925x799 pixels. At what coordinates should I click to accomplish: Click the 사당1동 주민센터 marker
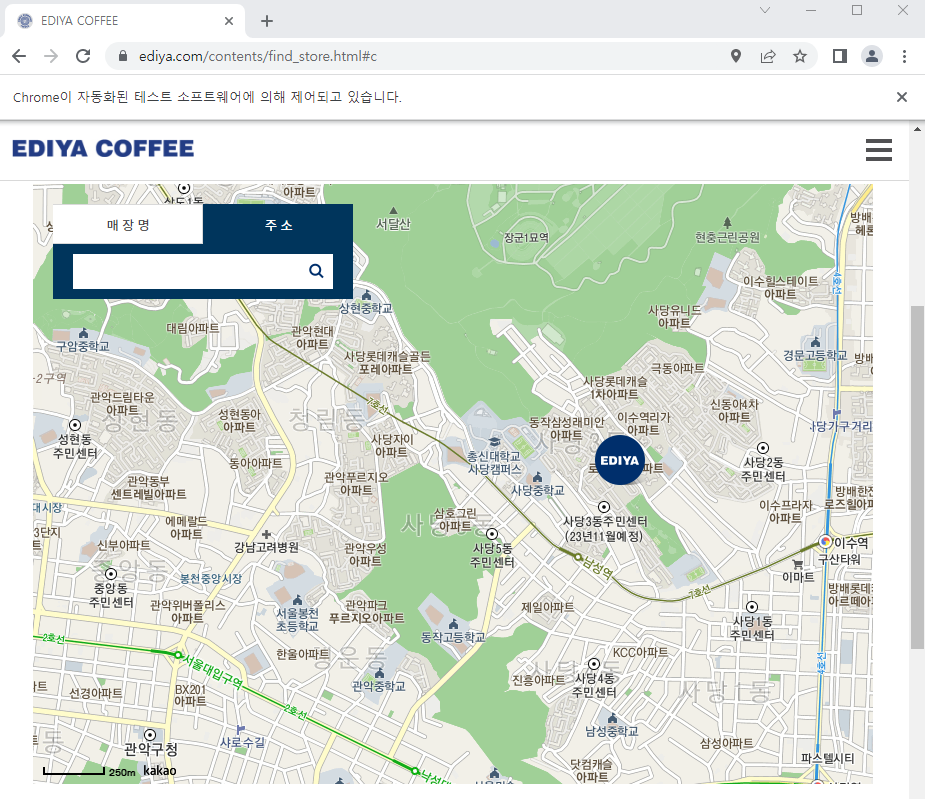click(752, 607)
